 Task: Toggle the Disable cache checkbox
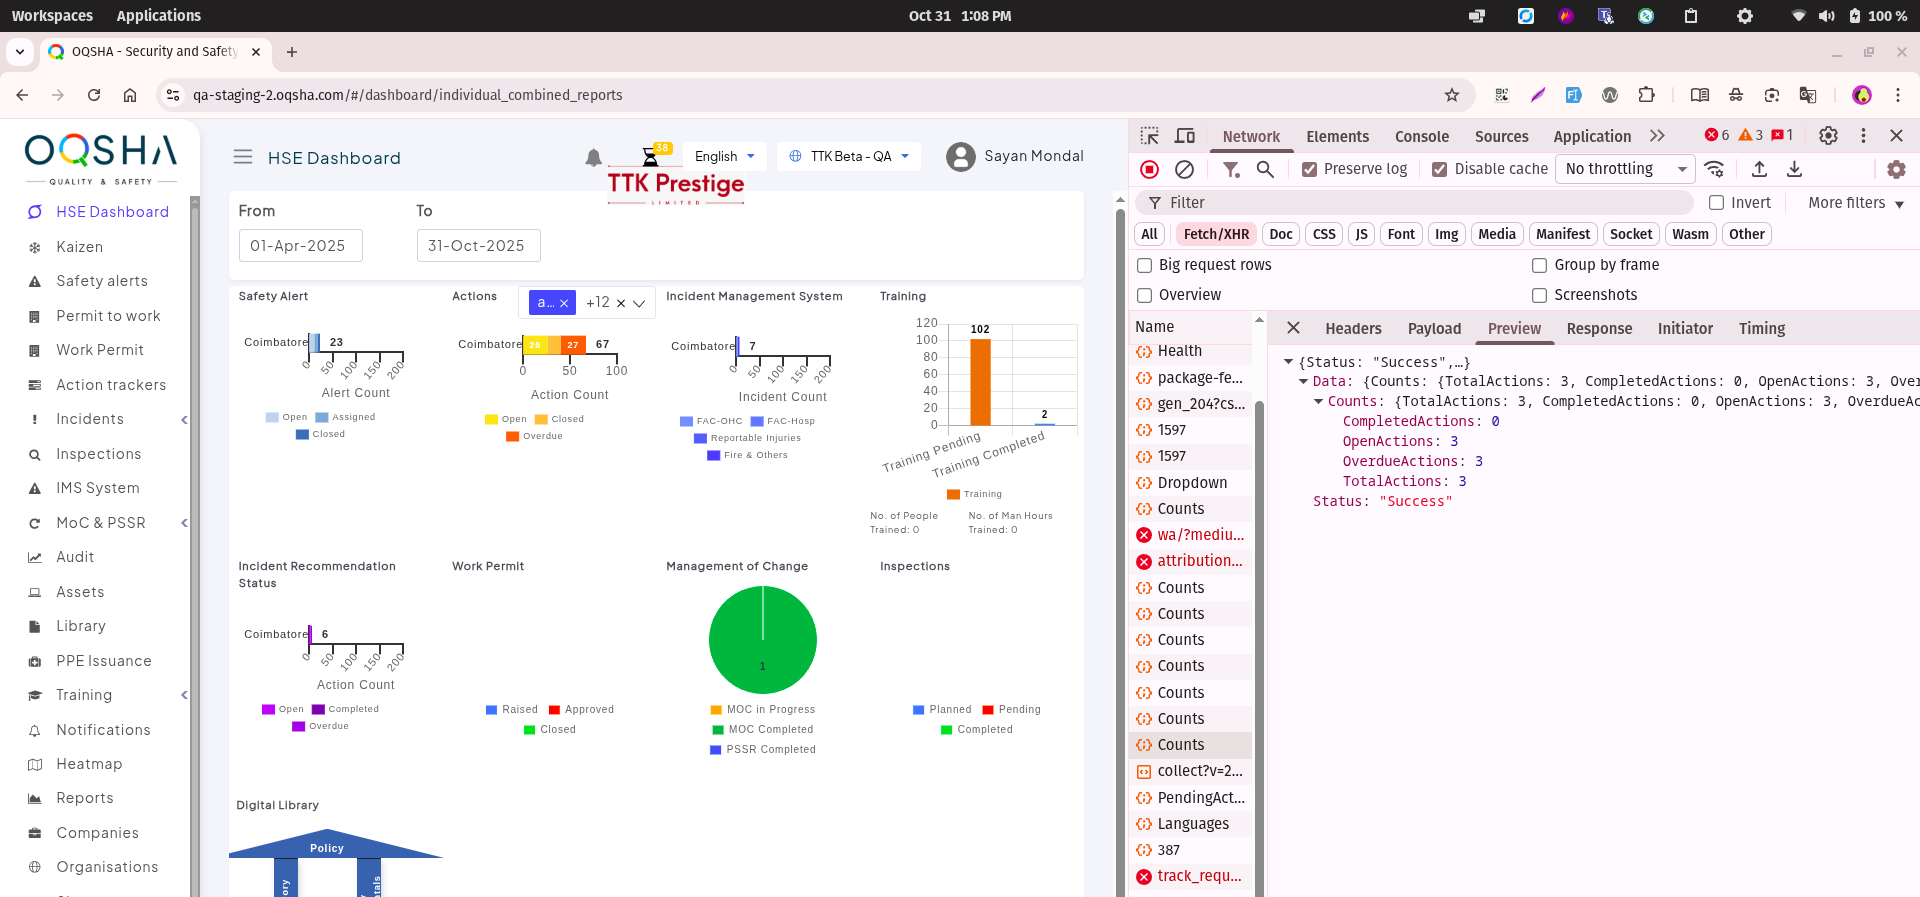click(x=1439, y=169)
